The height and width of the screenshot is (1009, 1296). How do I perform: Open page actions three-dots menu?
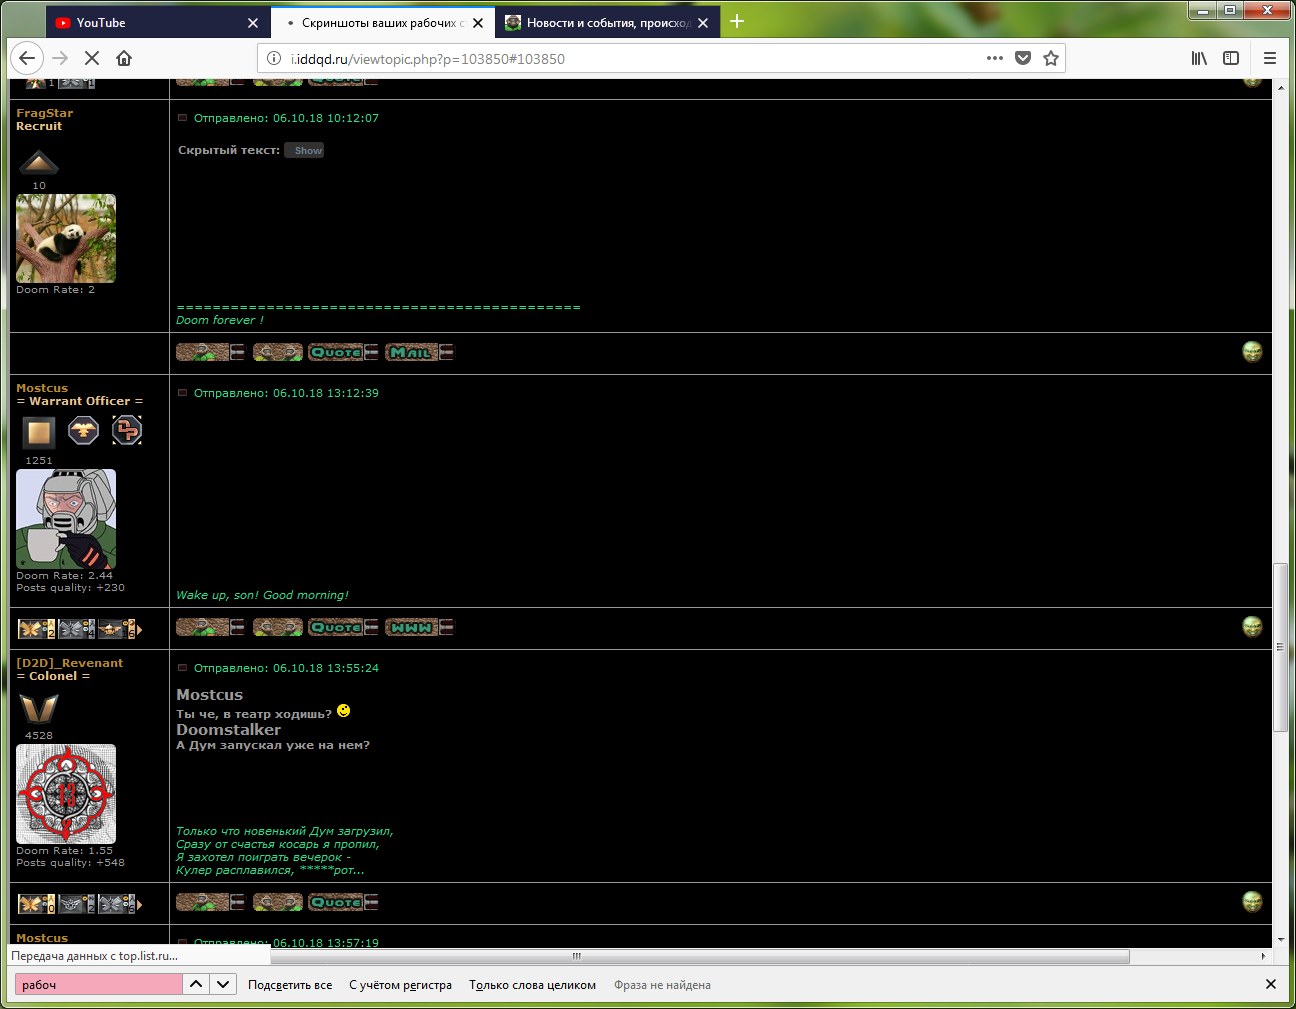click(995, 58)
